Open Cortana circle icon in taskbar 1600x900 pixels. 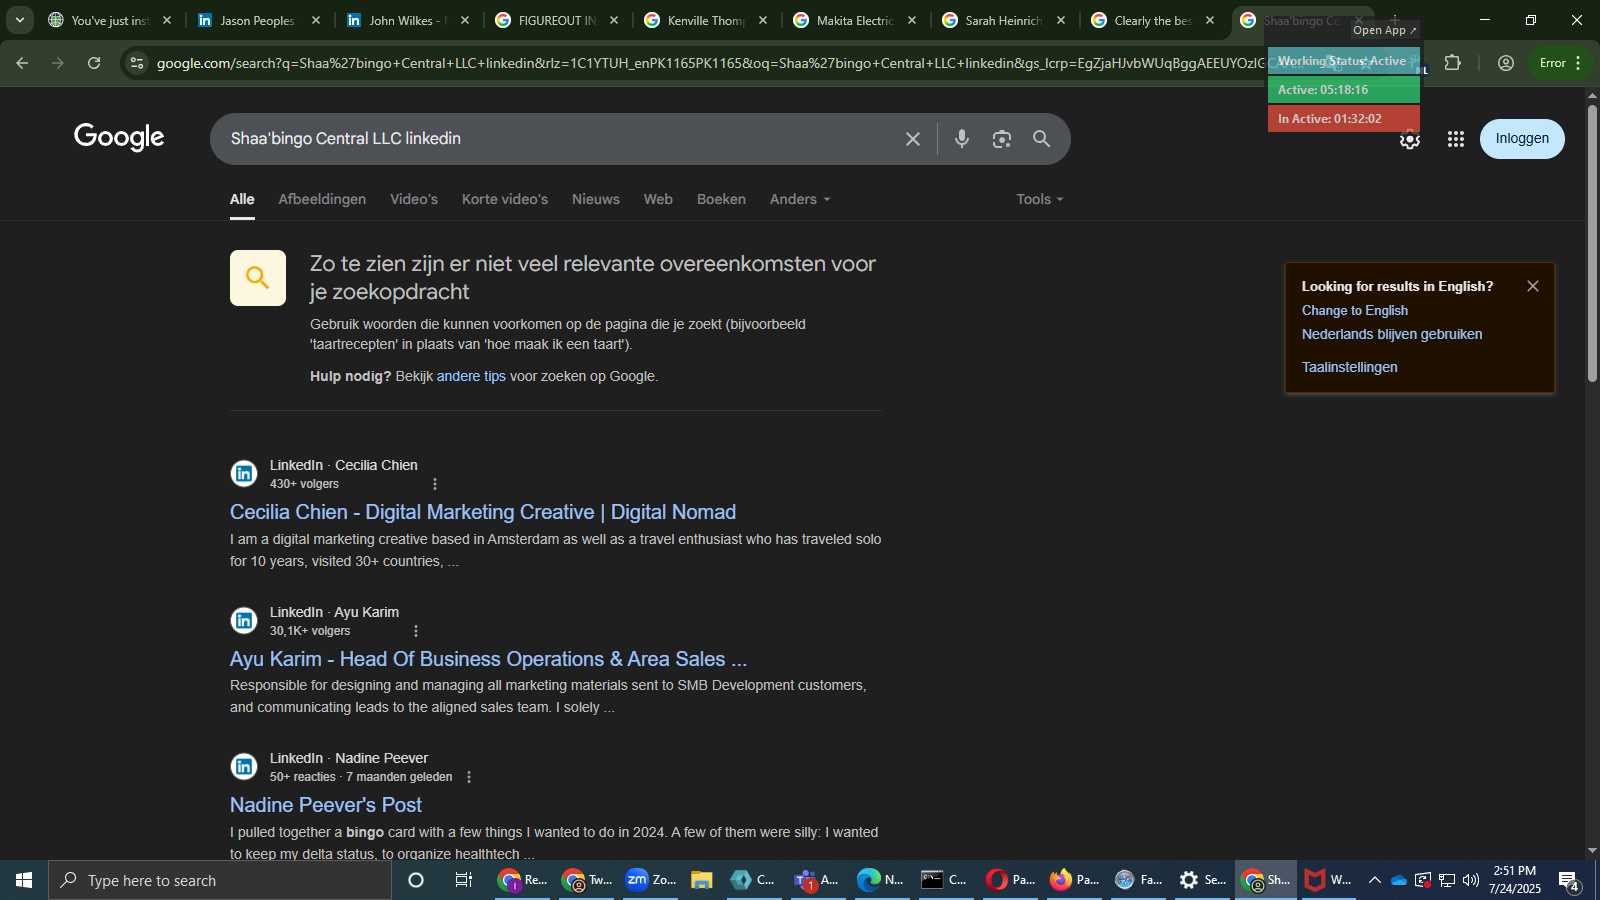click(x=416, y=880)
